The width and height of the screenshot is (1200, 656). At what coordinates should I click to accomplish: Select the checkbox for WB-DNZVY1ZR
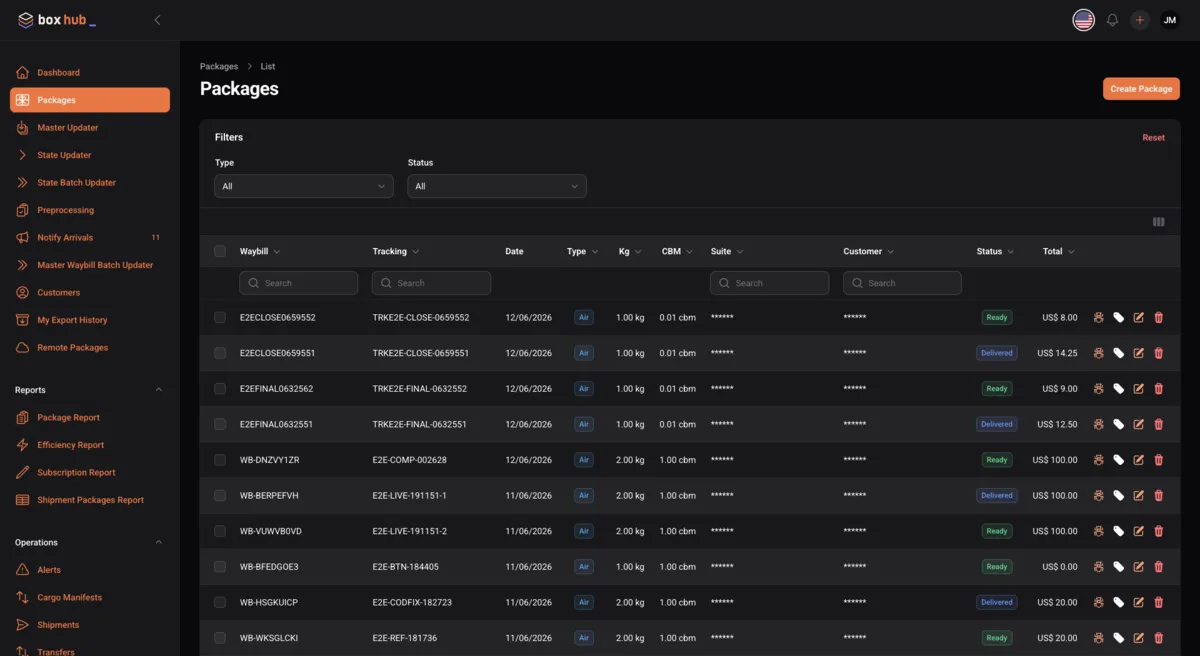click(x=220, y=460)
